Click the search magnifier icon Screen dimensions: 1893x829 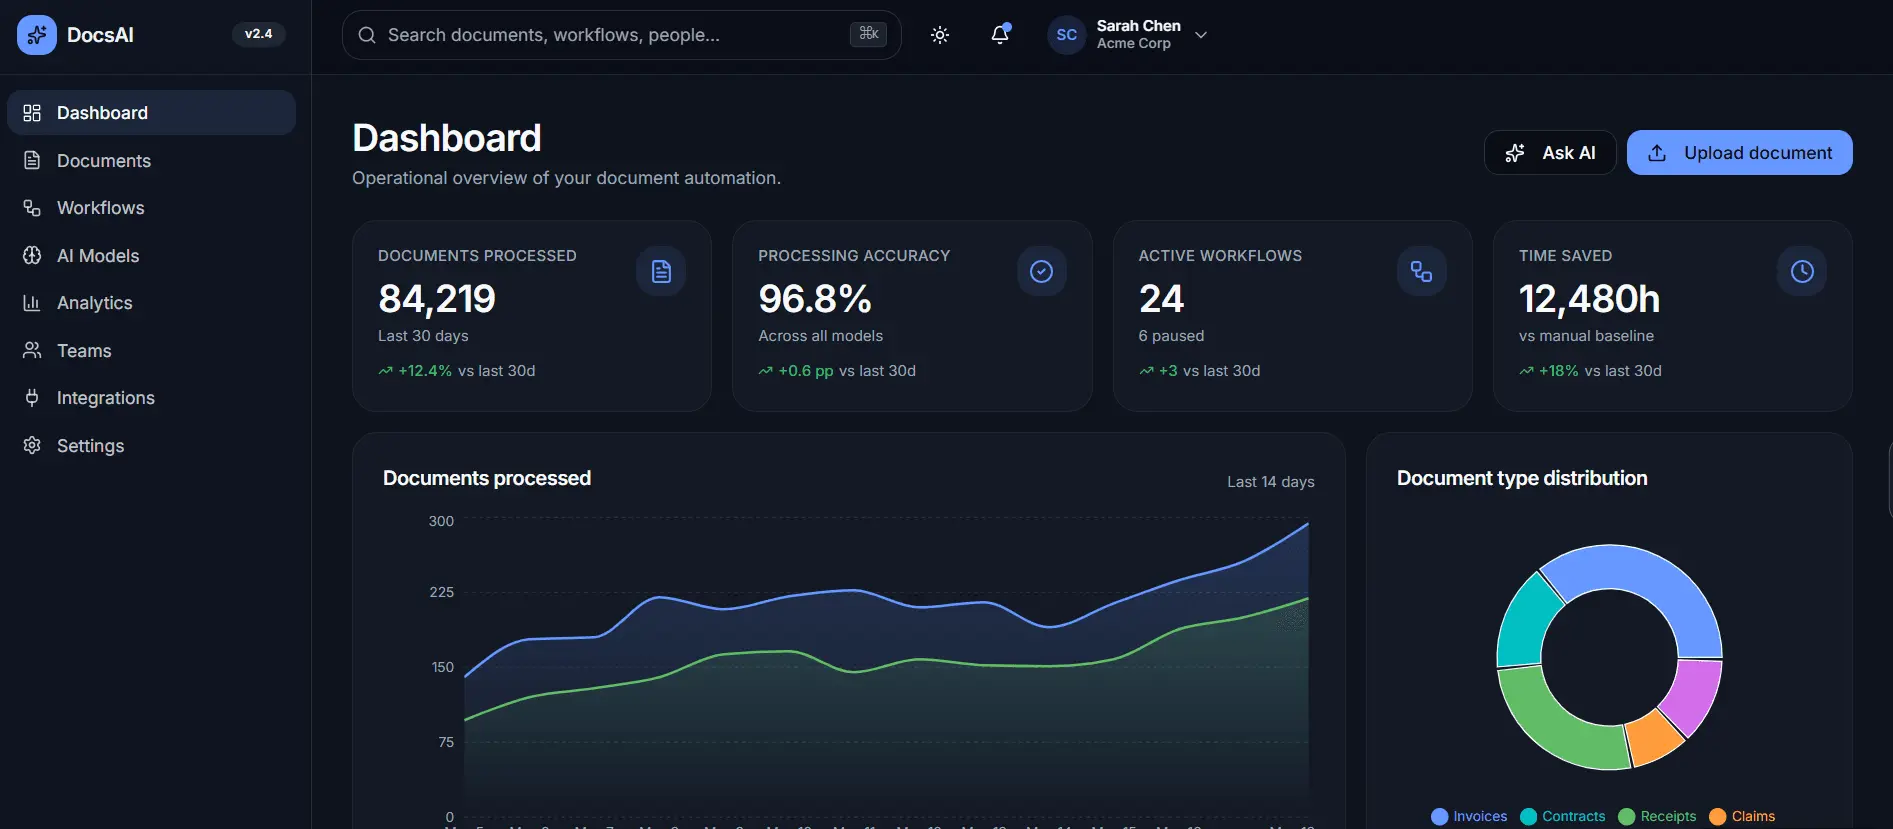(367, 35)
